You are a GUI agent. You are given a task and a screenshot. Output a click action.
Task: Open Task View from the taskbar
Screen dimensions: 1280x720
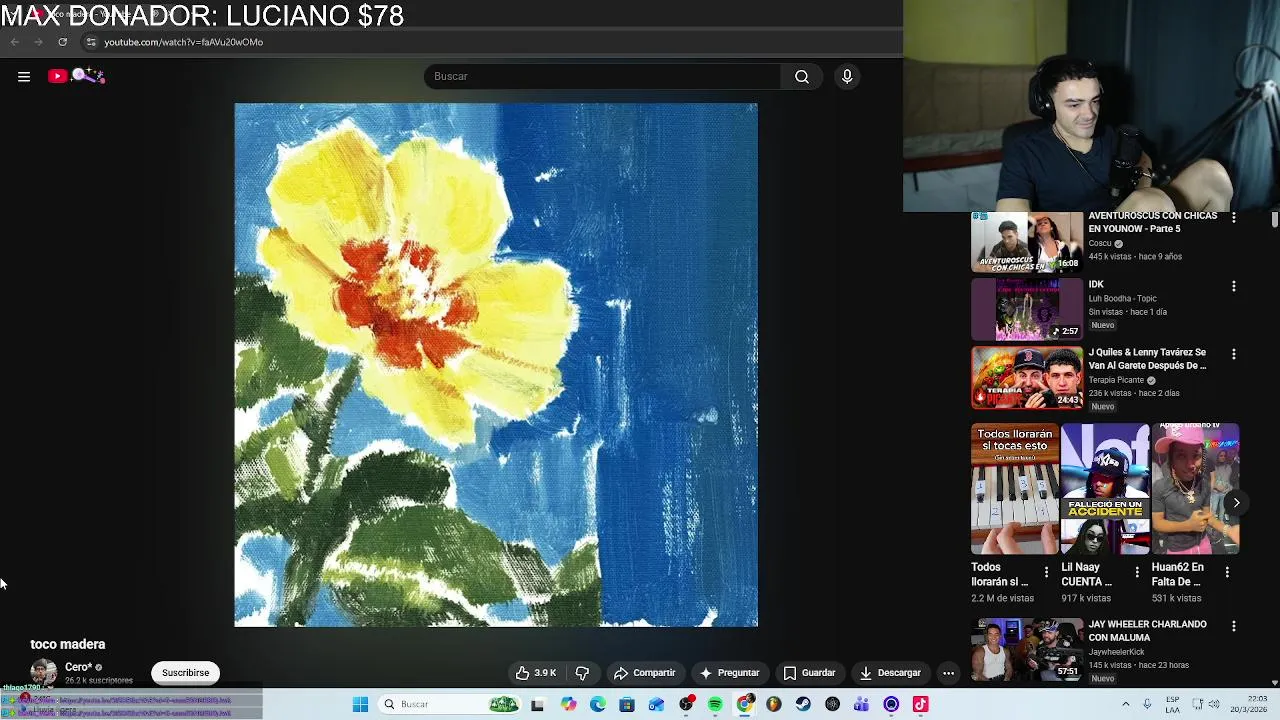pyautogui.click(x=537, y=705)
